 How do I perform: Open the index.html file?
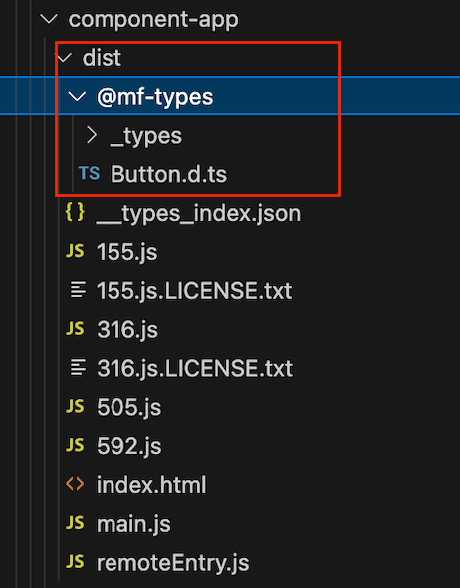[151, 485]
